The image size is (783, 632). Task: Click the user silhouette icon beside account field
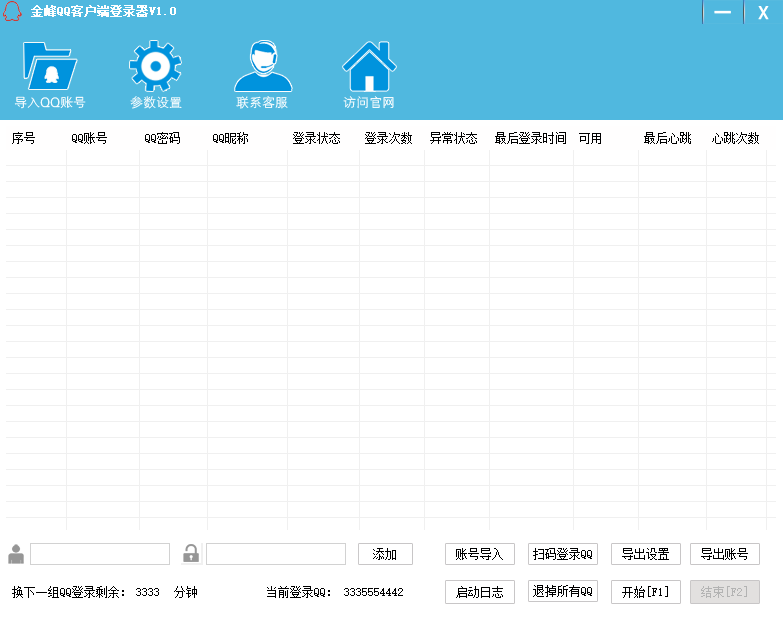coord(16,554)
